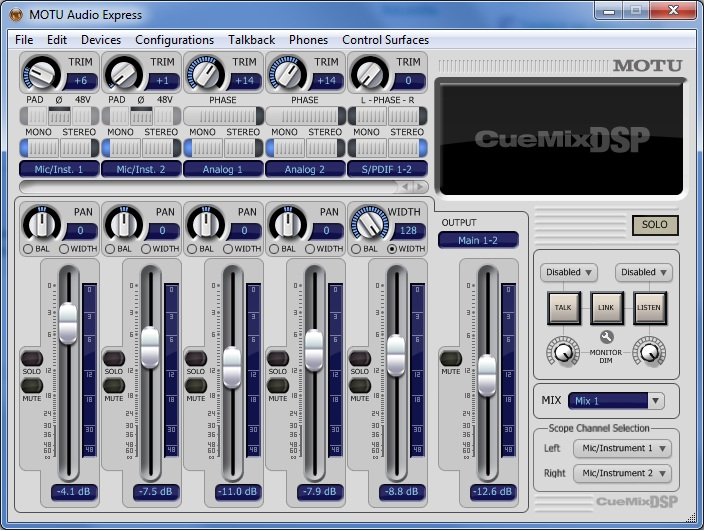This screenshot has height=531, width=706.
Task: Select the S/PDIF 1-2 channel label
Action: (x=387, y=169)
